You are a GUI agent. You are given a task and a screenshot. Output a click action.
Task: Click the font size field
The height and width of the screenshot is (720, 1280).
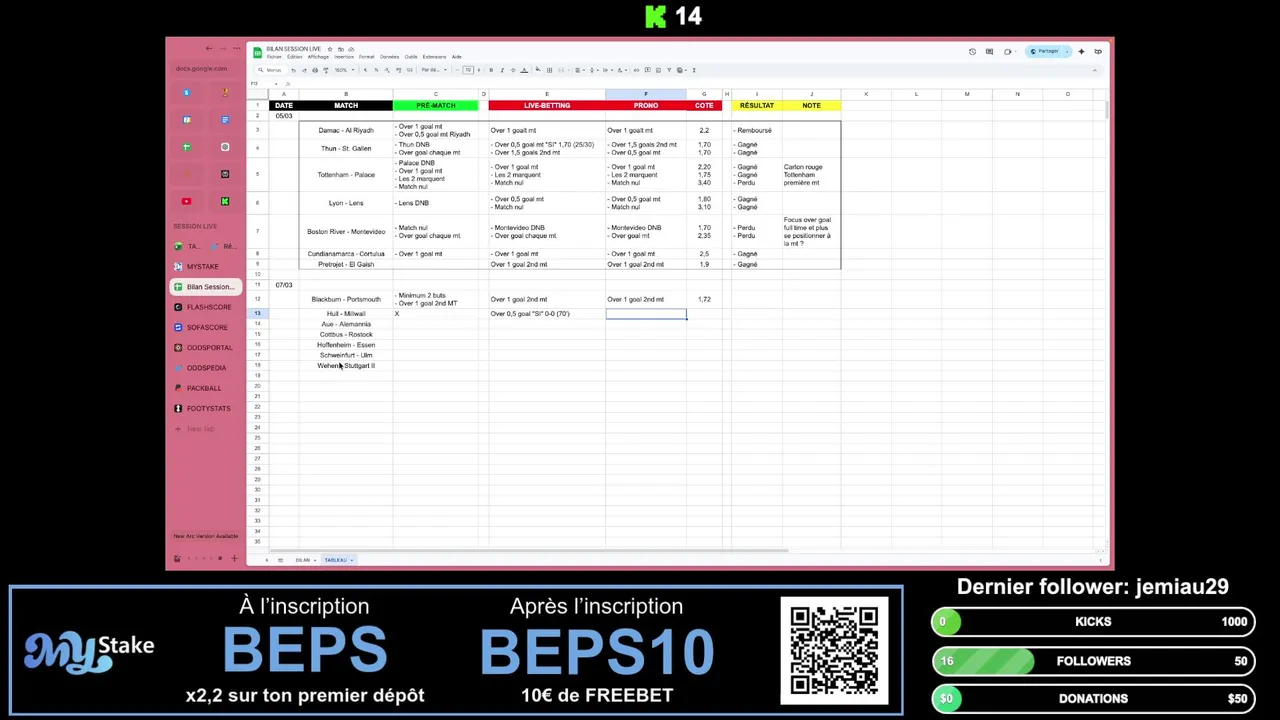click(x=468, y=70)
